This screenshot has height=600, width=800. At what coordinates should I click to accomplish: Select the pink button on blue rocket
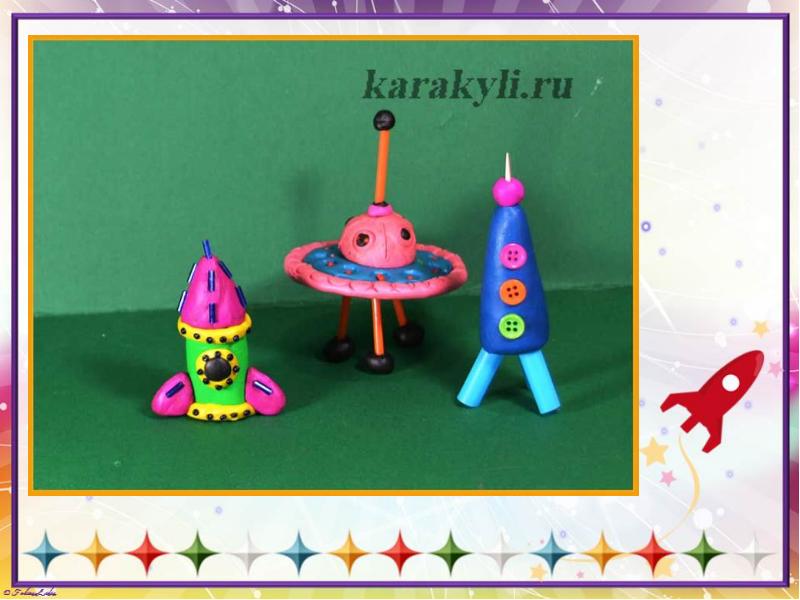click(513, 257)
